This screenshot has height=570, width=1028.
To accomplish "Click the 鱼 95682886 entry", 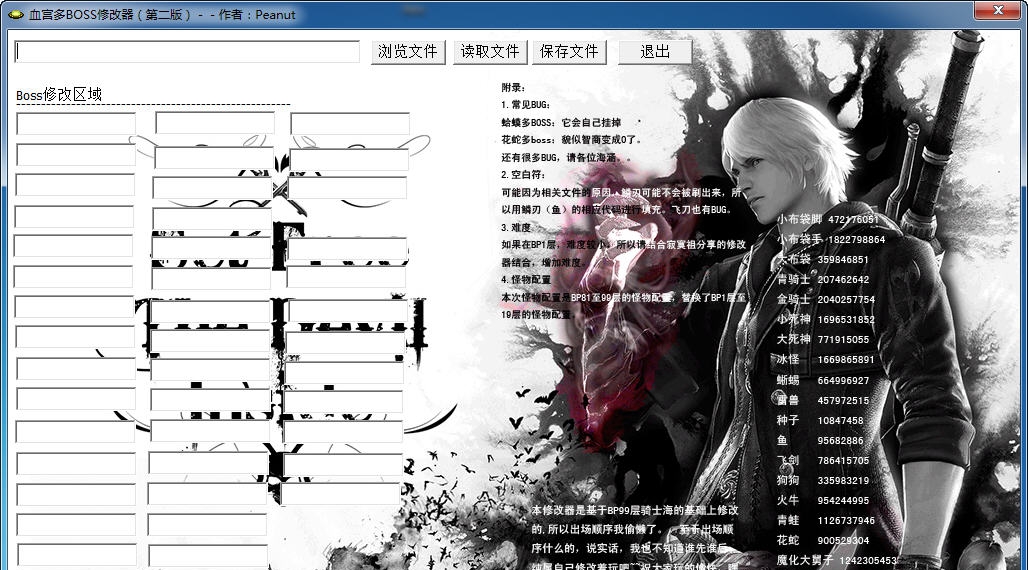I will tap(820, 440).
